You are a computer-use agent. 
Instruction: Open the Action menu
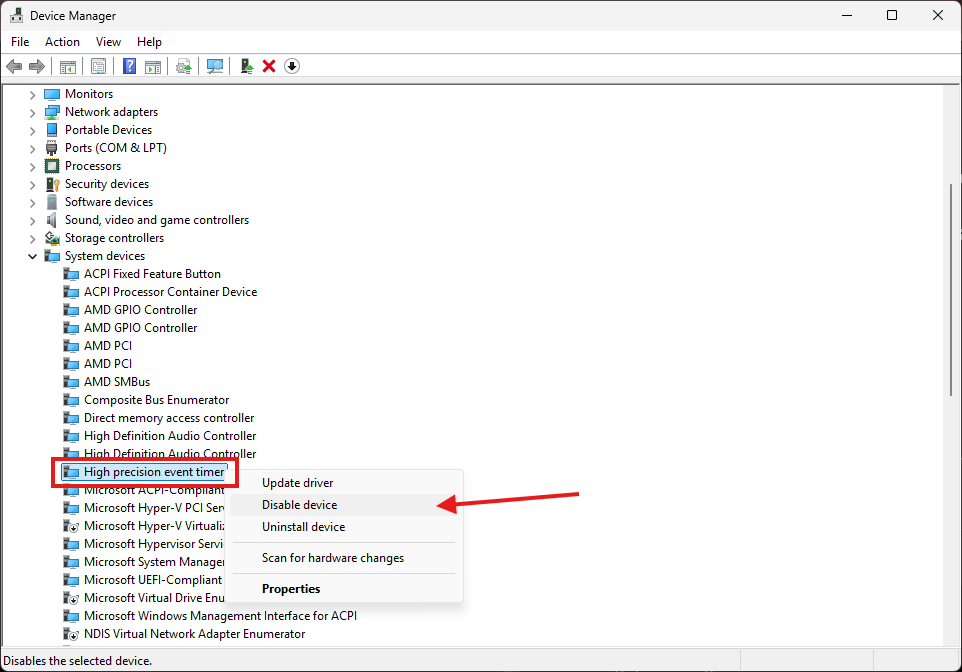[x=62, y=42]
